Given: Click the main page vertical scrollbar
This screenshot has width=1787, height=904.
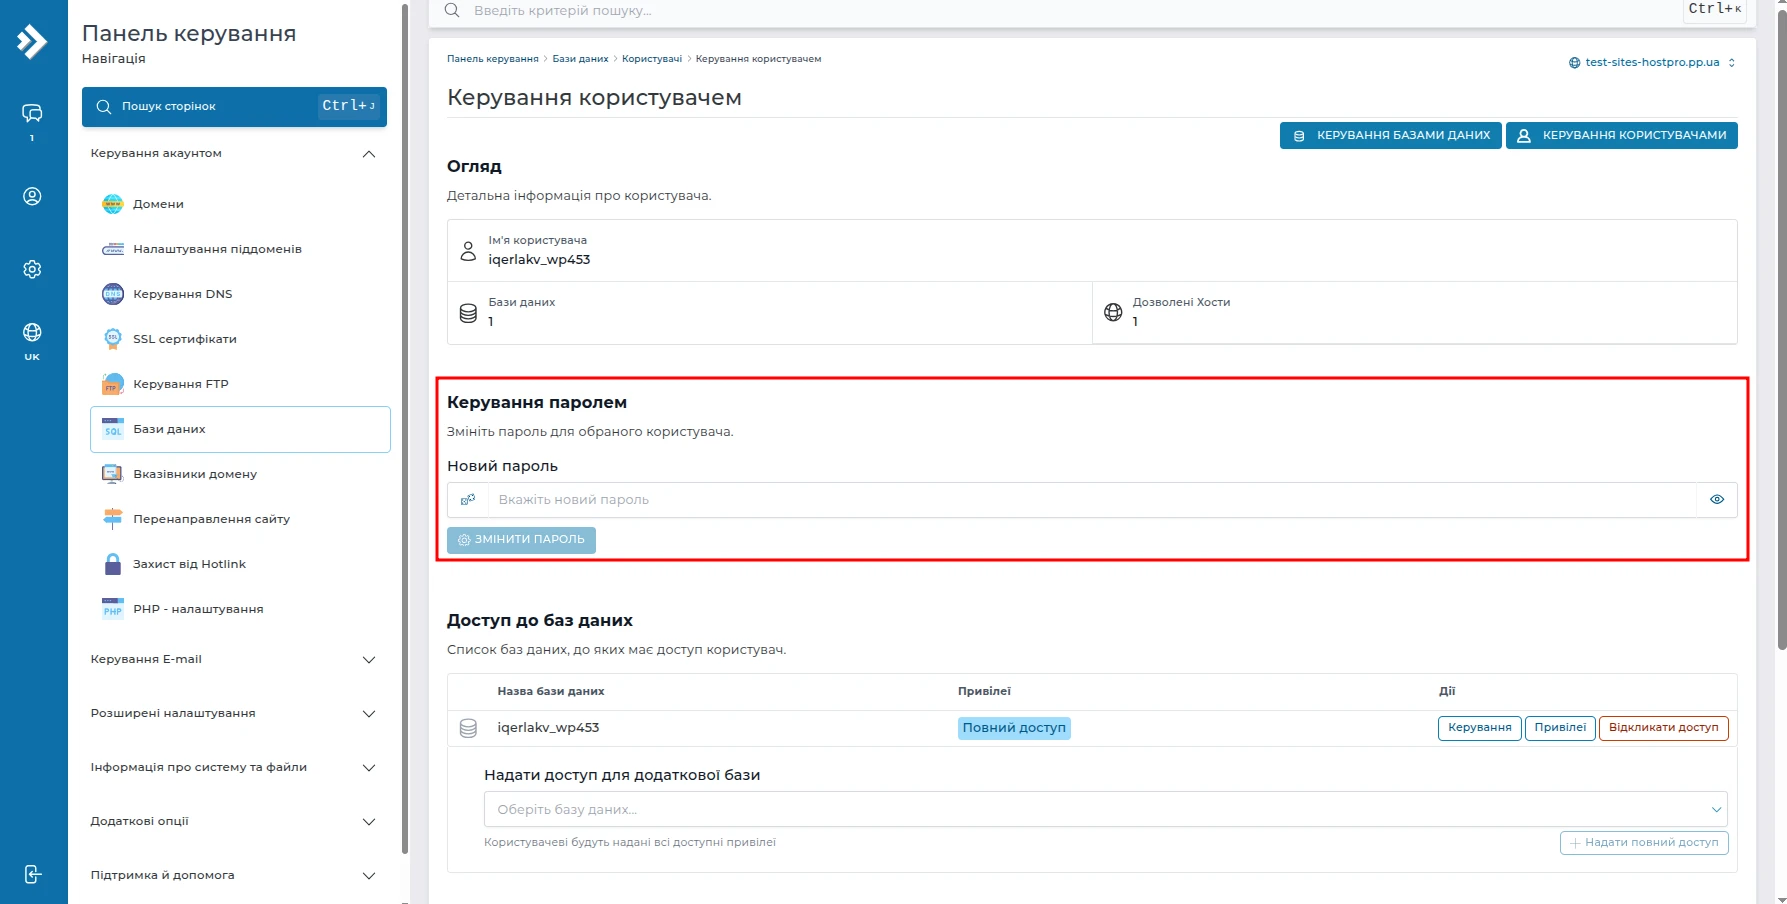Looking at the screenshot, I should [1781, 330].
